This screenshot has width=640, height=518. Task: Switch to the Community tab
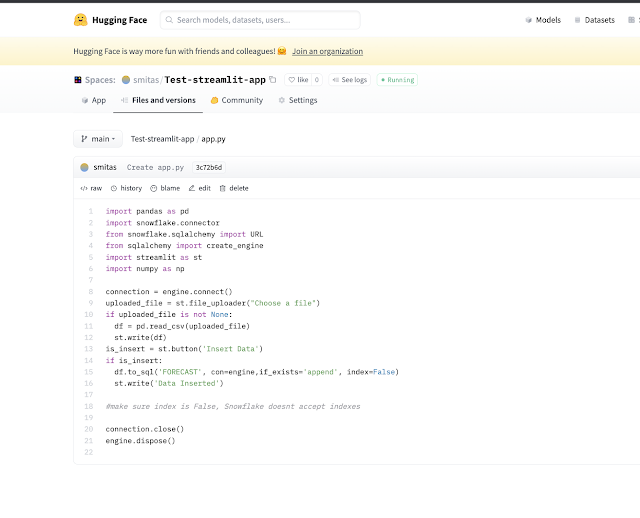click(x=237, y=100)
